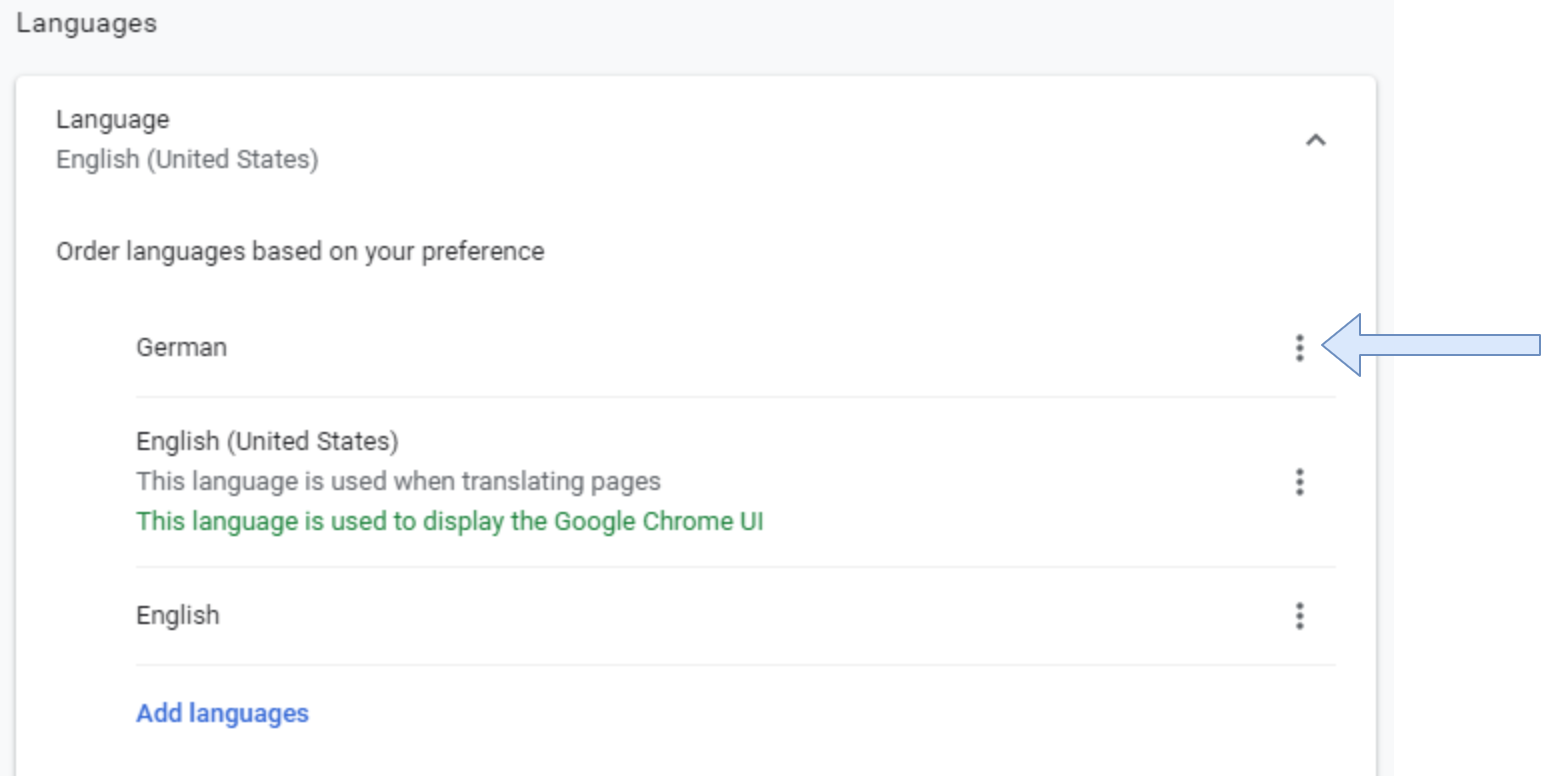1542x778 pixels.
Task: Click the divider line above Add languages
Action: 735,665
